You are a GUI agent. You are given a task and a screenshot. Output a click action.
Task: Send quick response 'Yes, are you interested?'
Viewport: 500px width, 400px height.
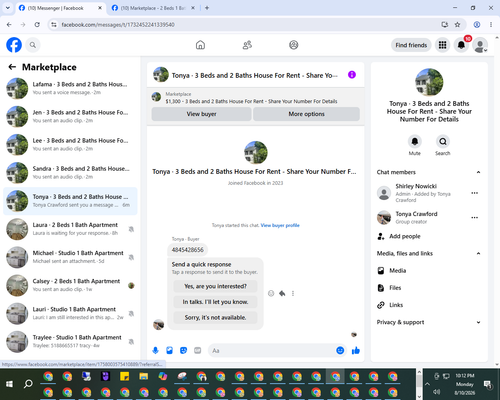pos(215,286)
